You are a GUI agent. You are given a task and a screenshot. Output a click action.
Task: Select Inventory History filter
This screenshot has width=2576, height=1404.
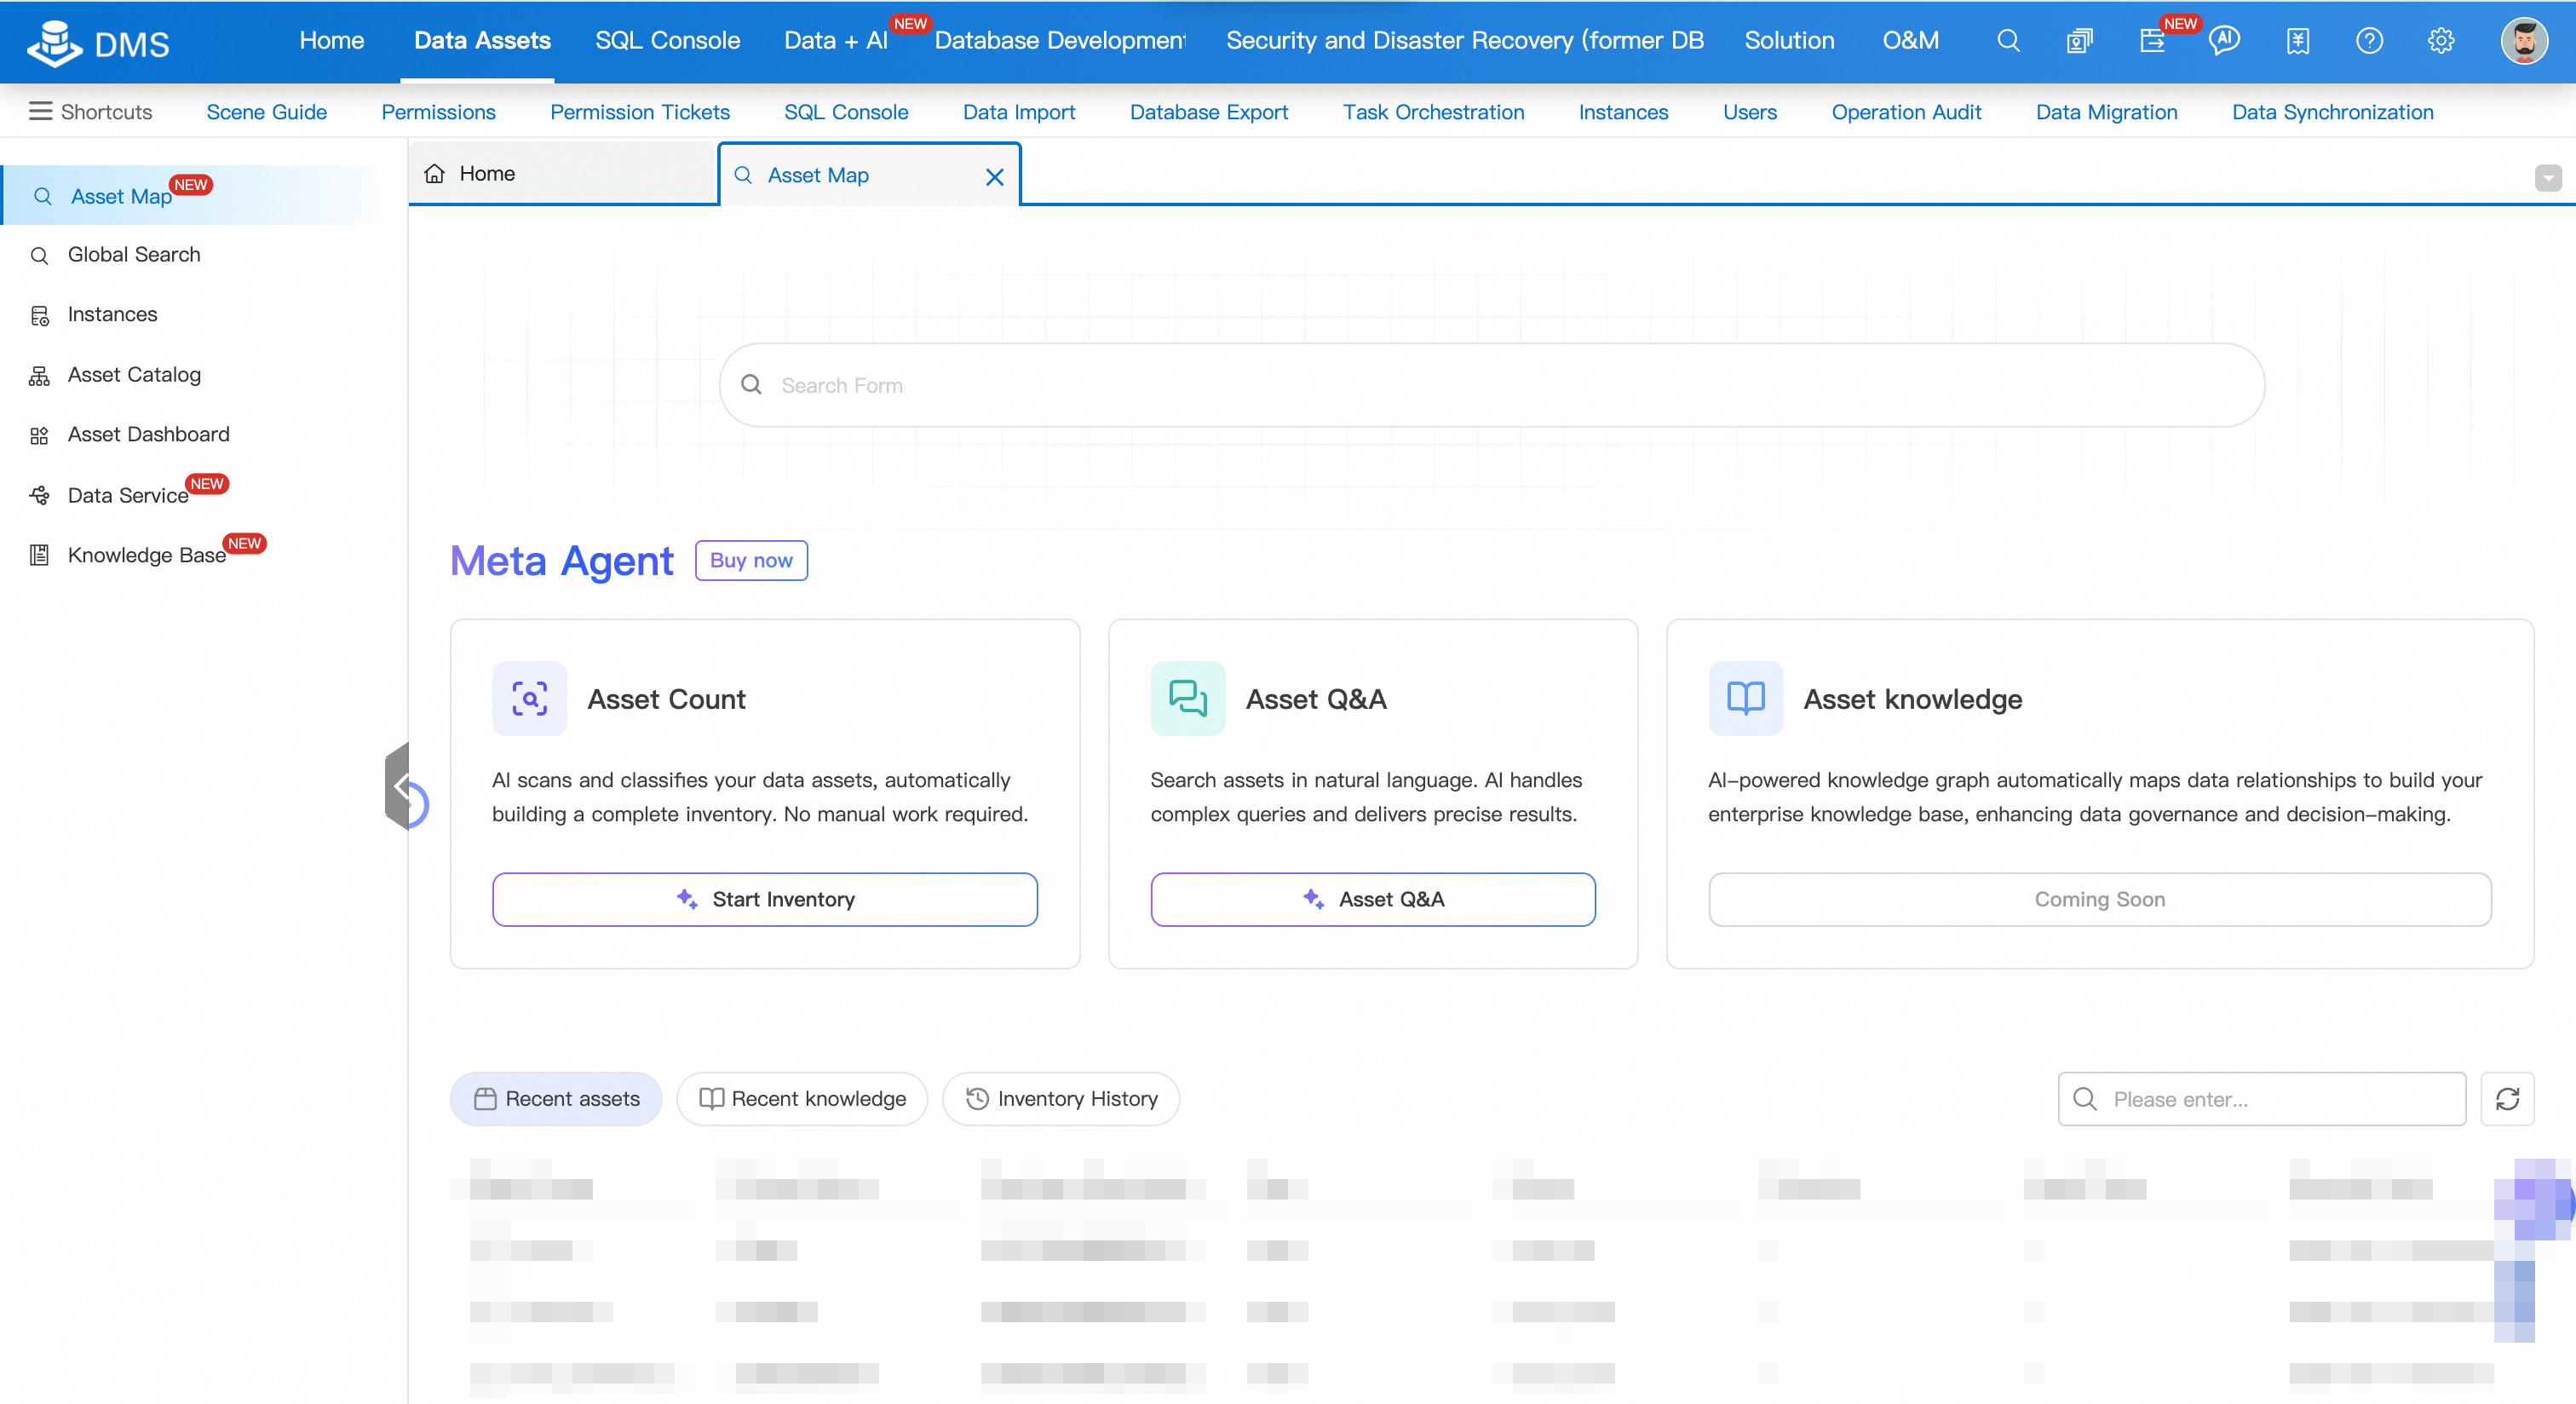[x=1061, y=1099]
